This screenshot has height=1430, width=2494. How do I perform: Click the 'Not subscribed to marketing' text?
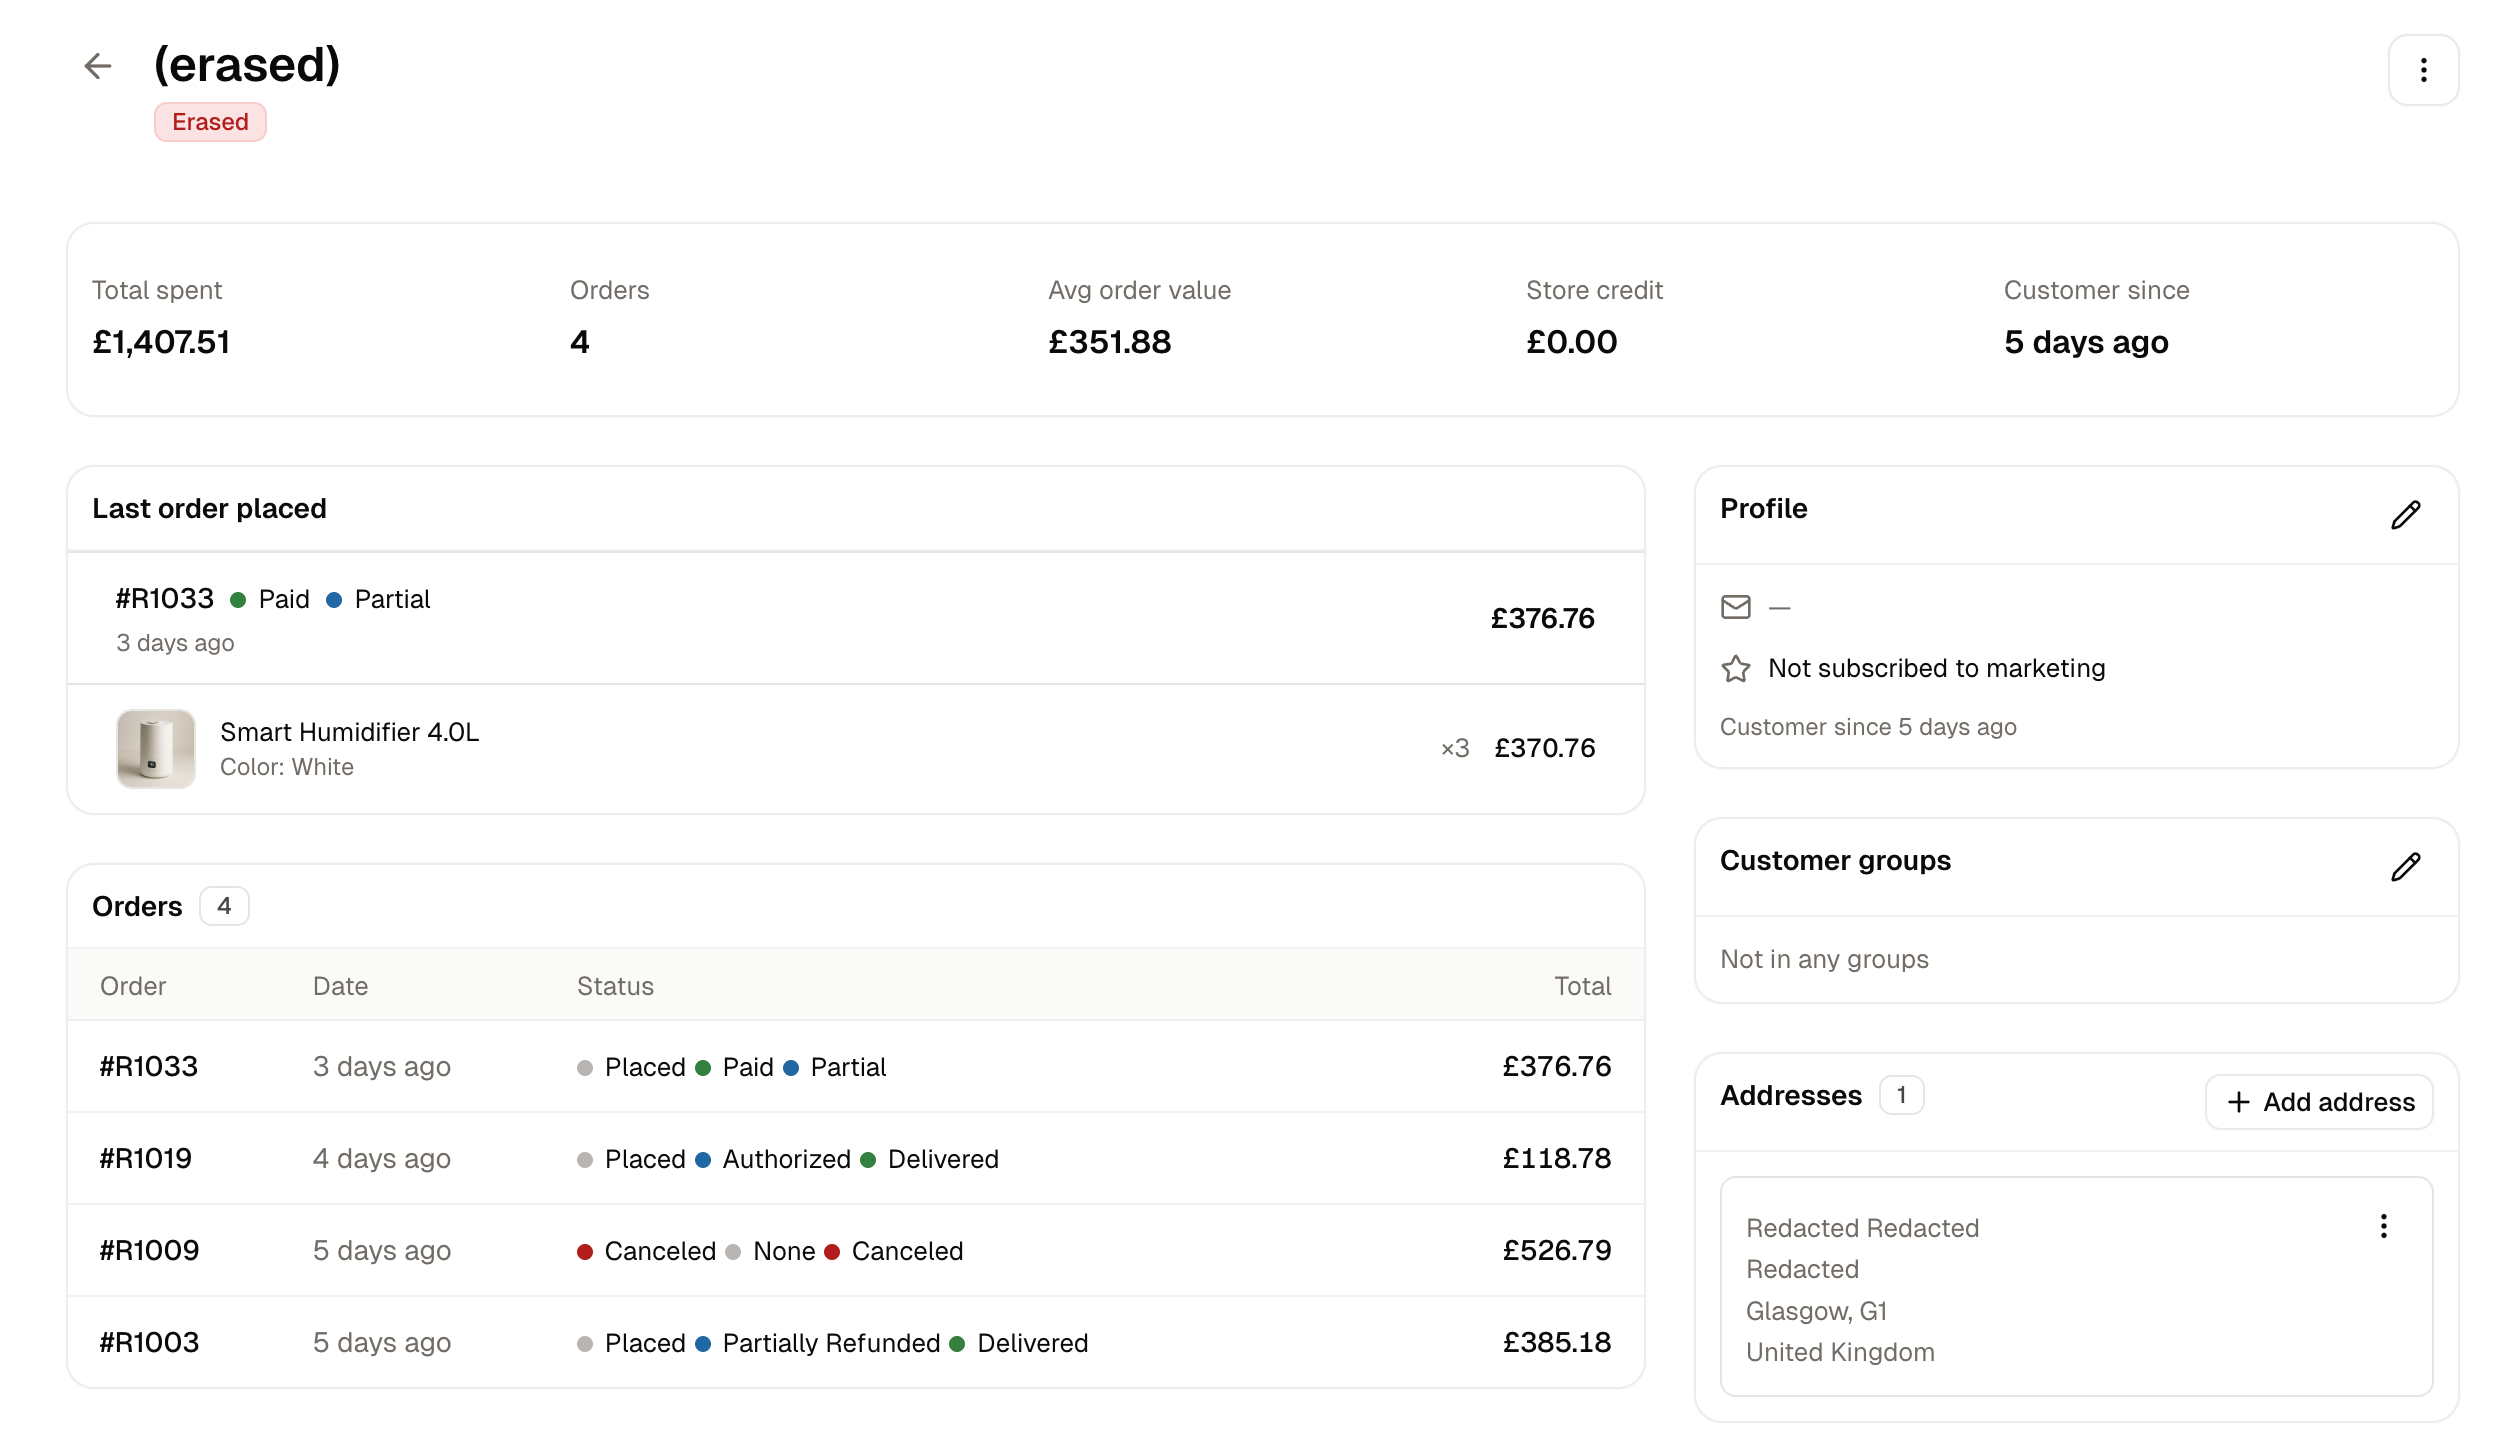click(1936, 668)
